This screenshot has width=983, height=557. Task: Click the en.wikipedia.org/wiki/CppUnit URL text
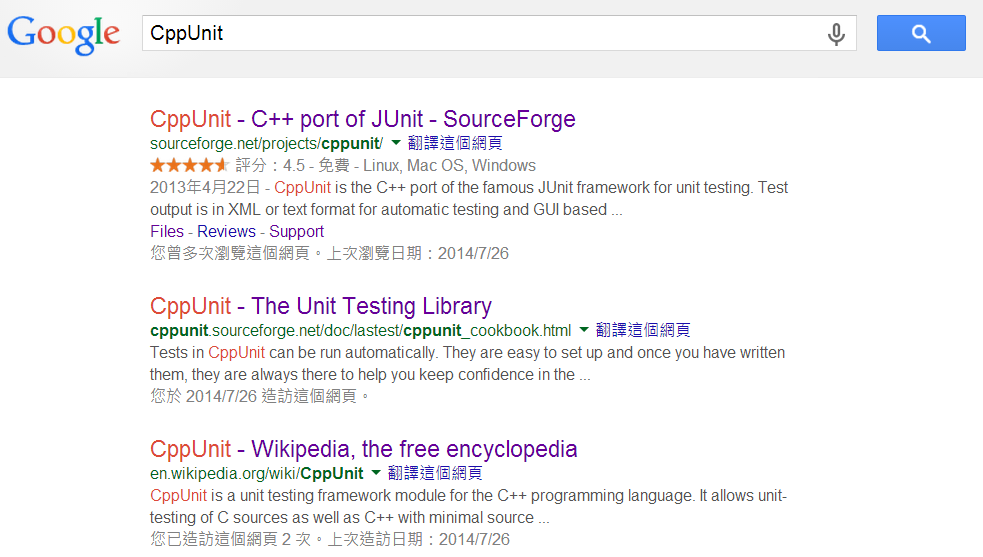pyautogui.click(x=256, y=474)
